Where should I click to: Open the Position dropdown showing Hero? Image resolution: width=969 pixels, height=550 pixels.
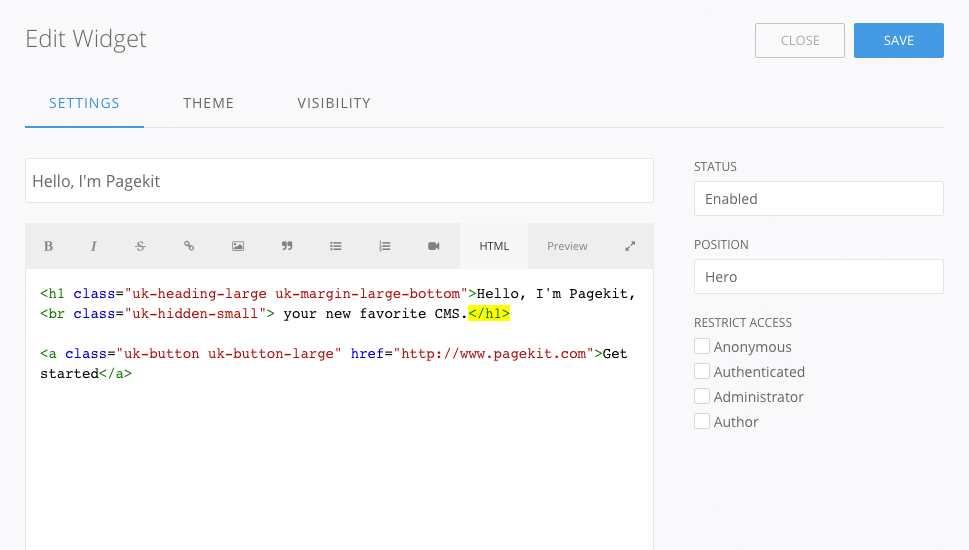[x=818, y=277]
